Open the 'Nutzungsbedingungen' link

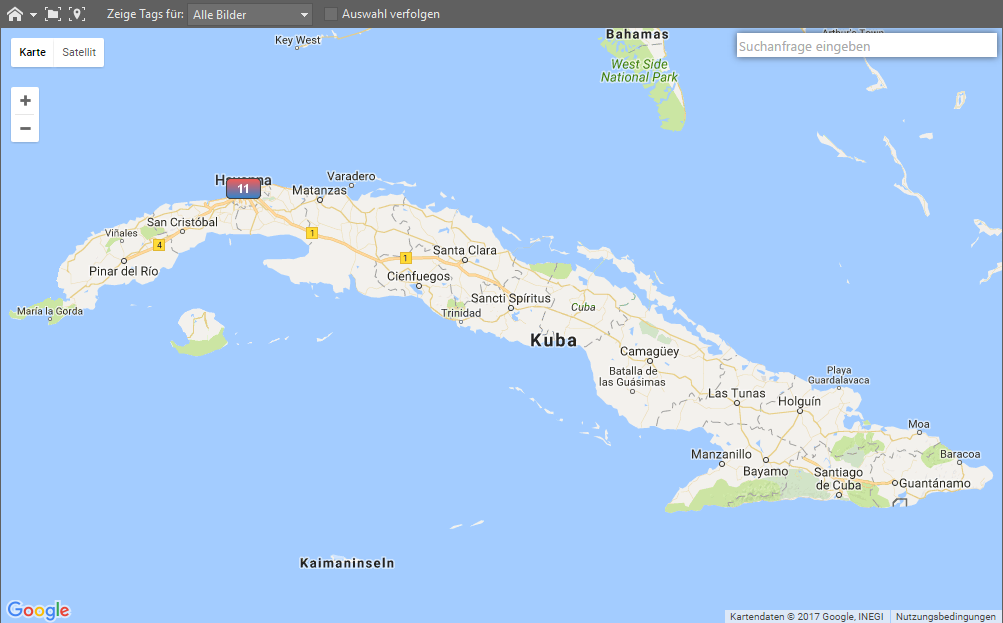pos(945,617)
